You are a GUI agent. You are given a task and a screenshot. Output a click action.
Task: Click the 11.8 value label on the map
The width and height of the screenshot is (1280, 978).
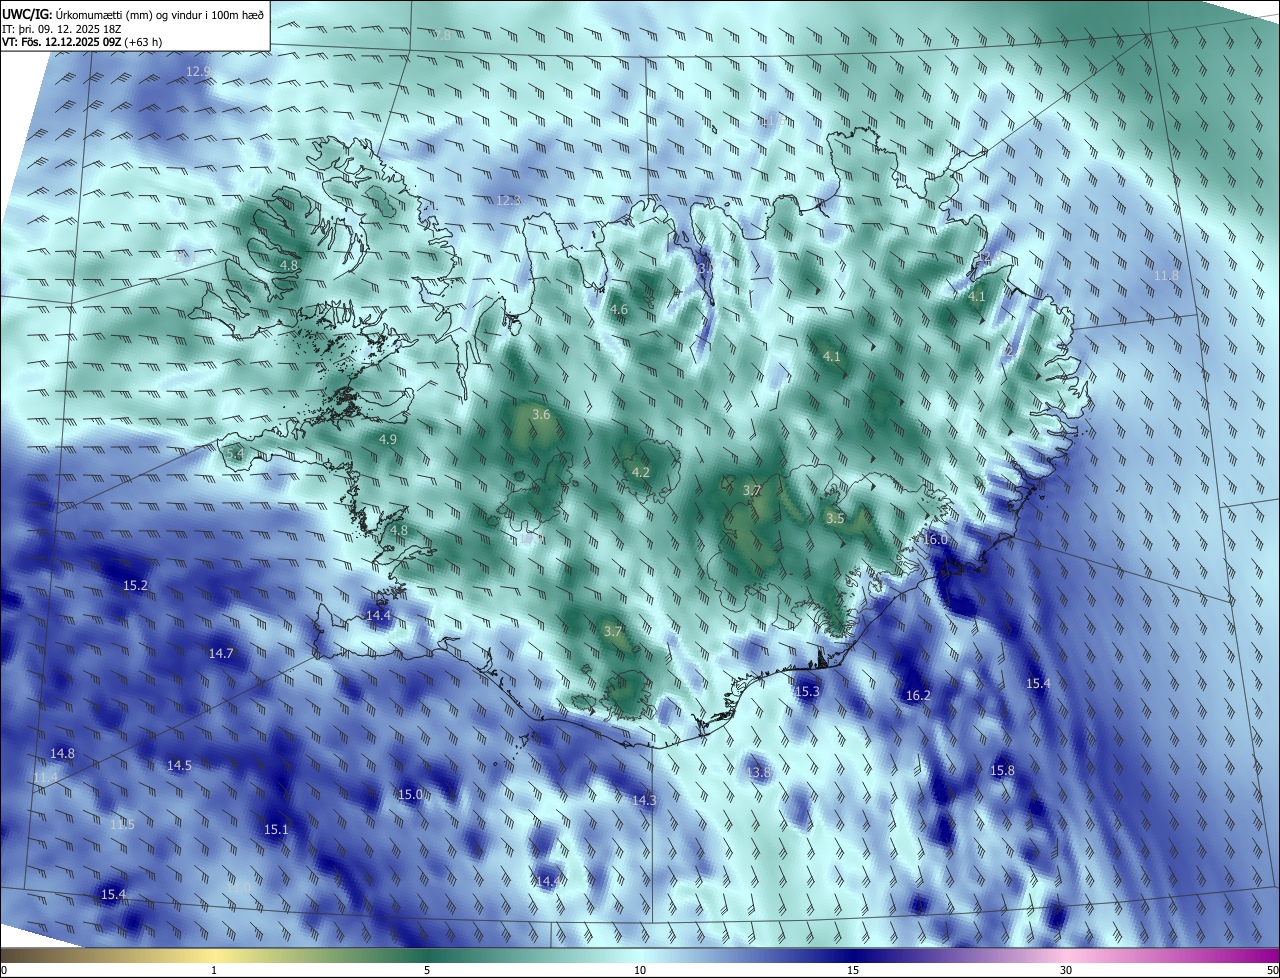click(x=1166, y=275)
